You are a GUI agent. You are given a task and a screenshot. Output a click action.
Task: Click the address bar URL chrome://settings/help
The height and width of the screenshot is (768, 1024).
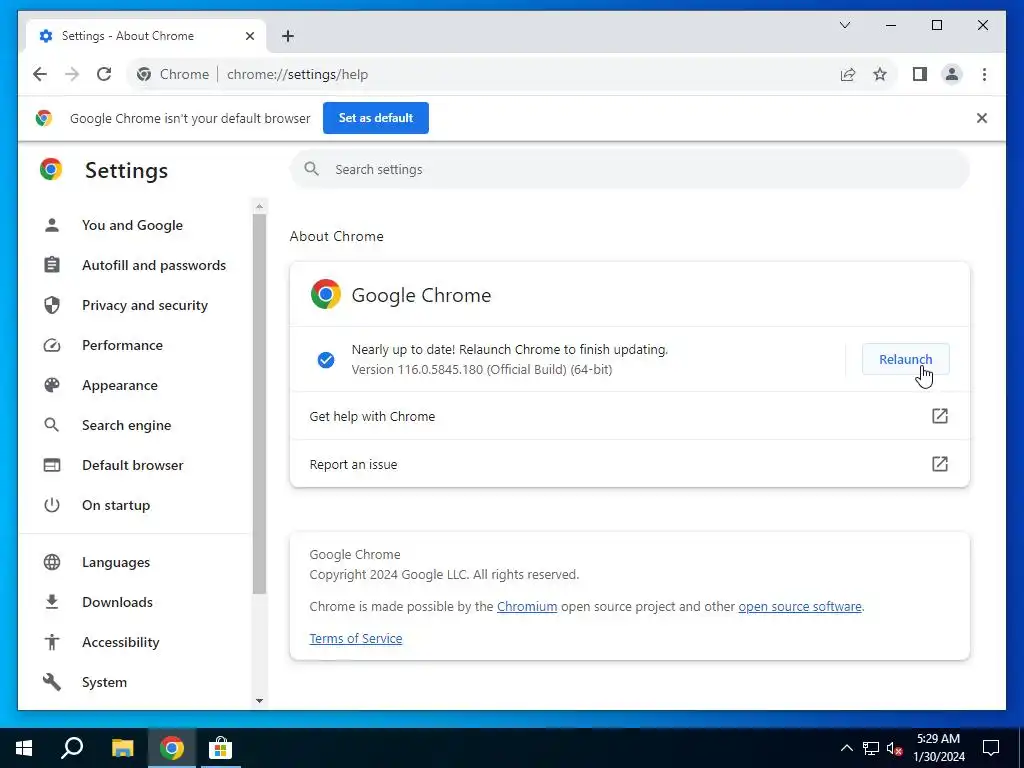click(x=298, y=74)
